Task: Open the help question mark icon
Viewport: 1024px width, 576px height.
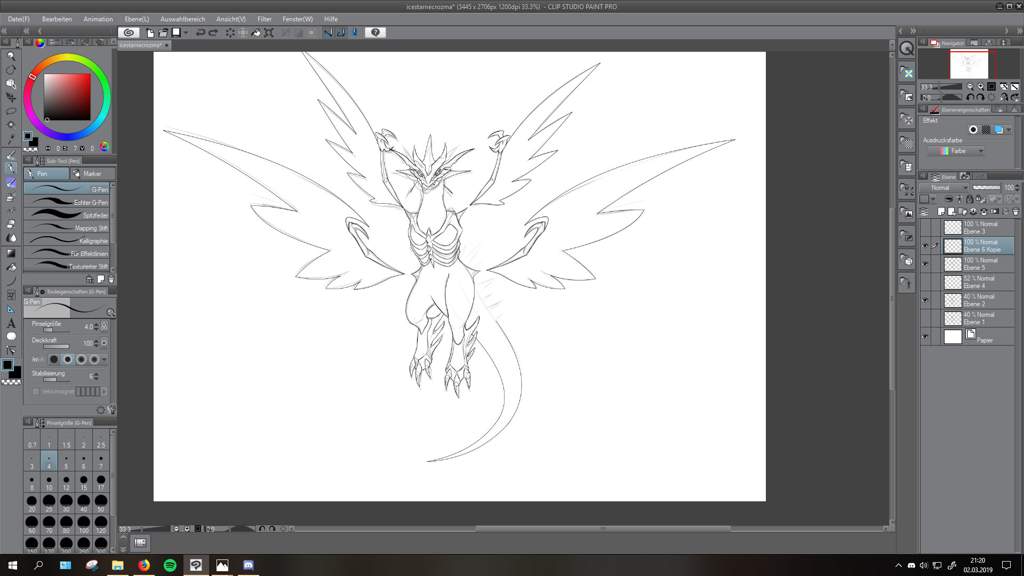Action: pos(376,32)
